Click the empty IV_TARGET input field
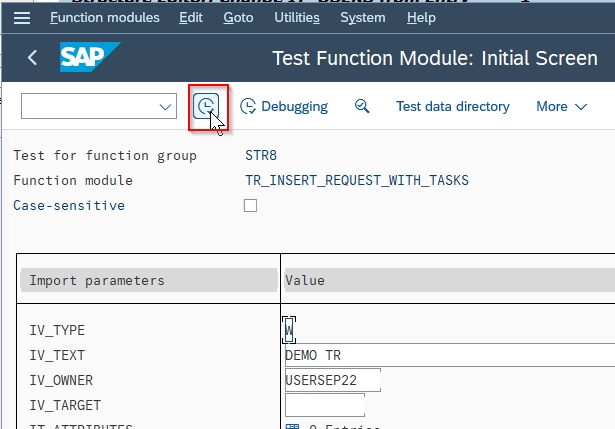 click(x=325, y=404)
